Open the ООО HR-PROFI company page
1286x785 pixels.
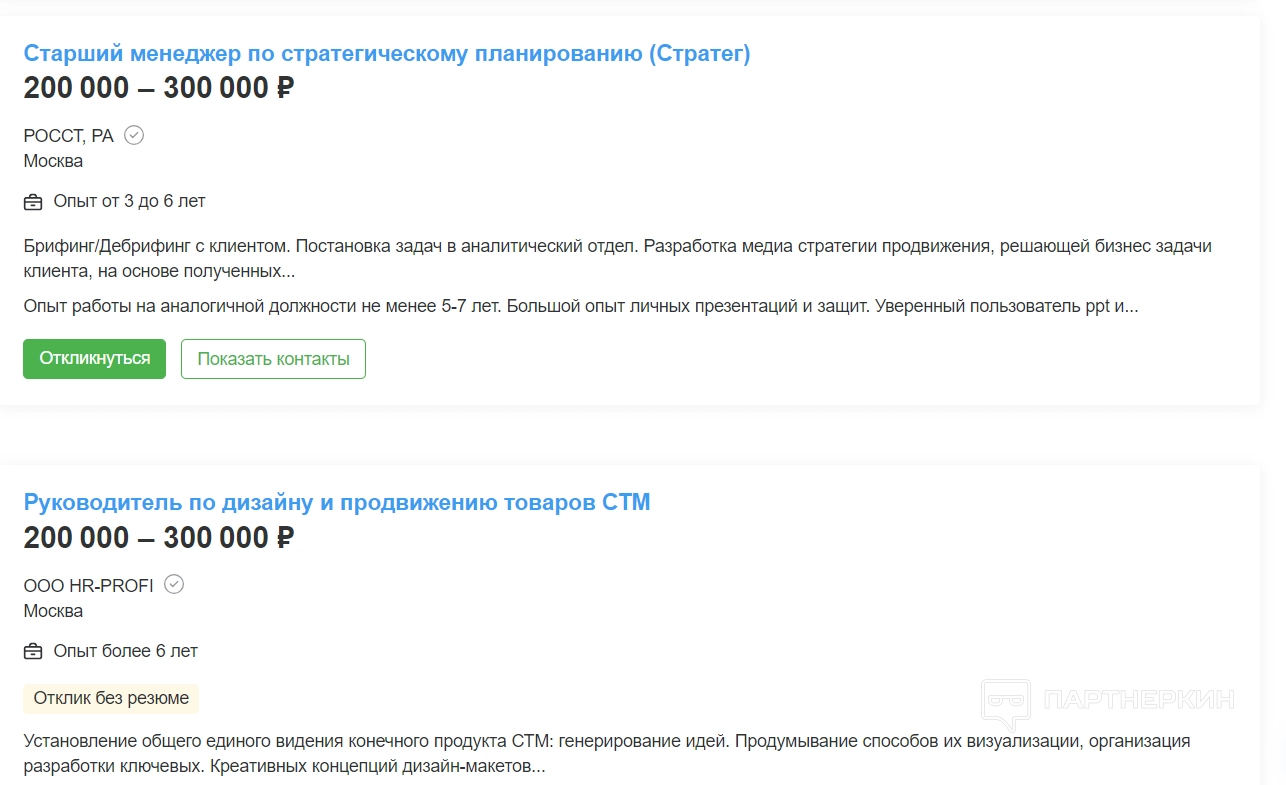click(x=89, y=586)
